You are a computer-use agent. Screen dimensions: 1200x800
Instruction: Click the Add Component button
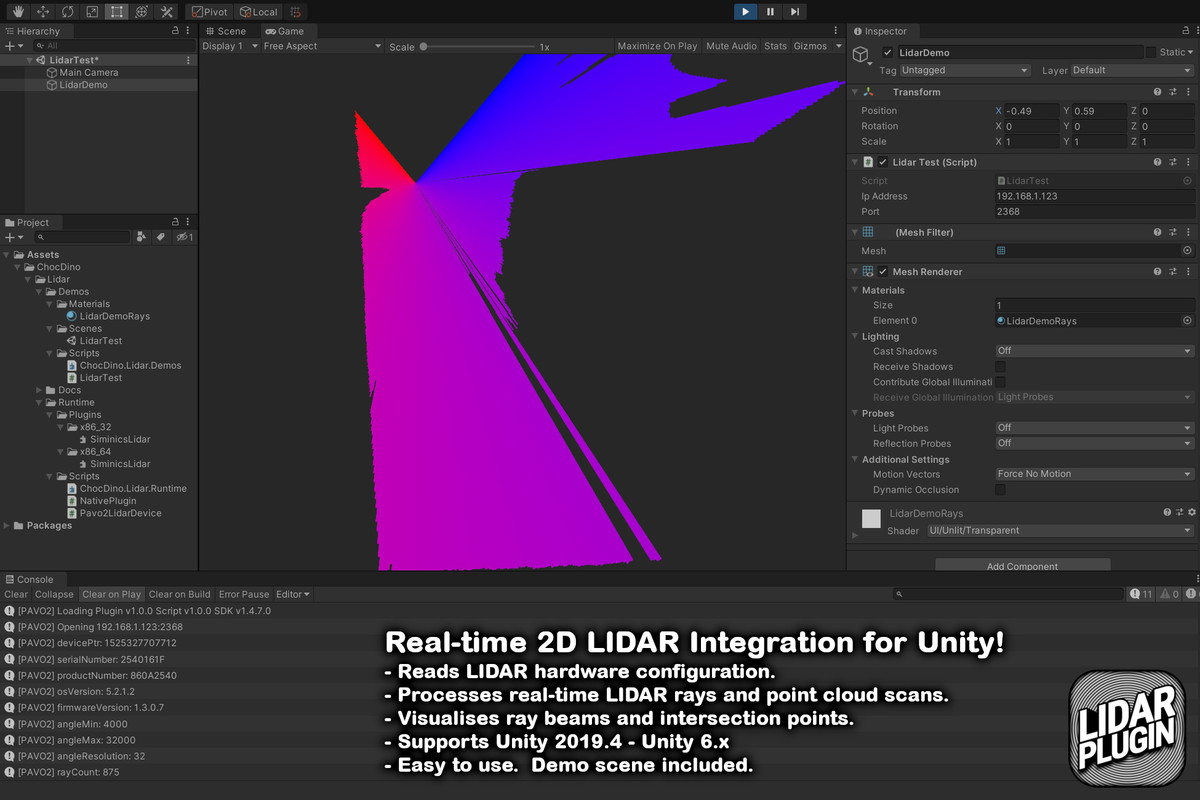1022,566
